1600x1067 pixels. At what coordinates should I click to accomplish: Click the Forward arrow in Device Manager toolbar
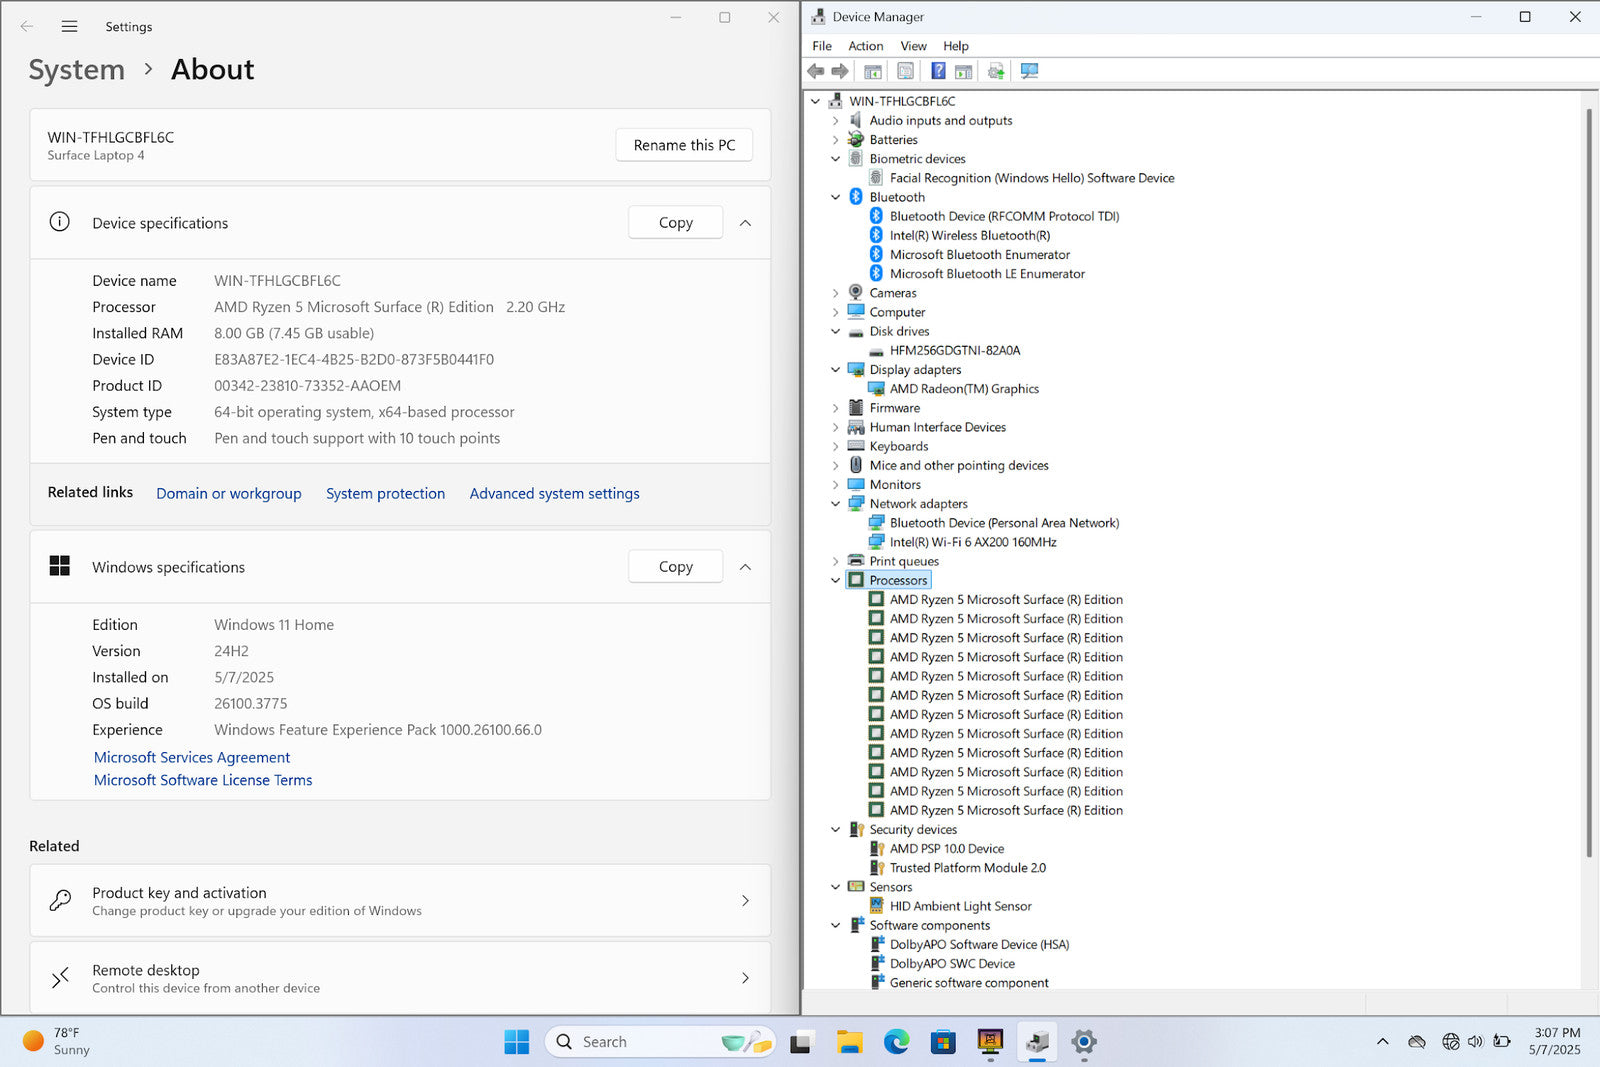[x=840, y=71]
